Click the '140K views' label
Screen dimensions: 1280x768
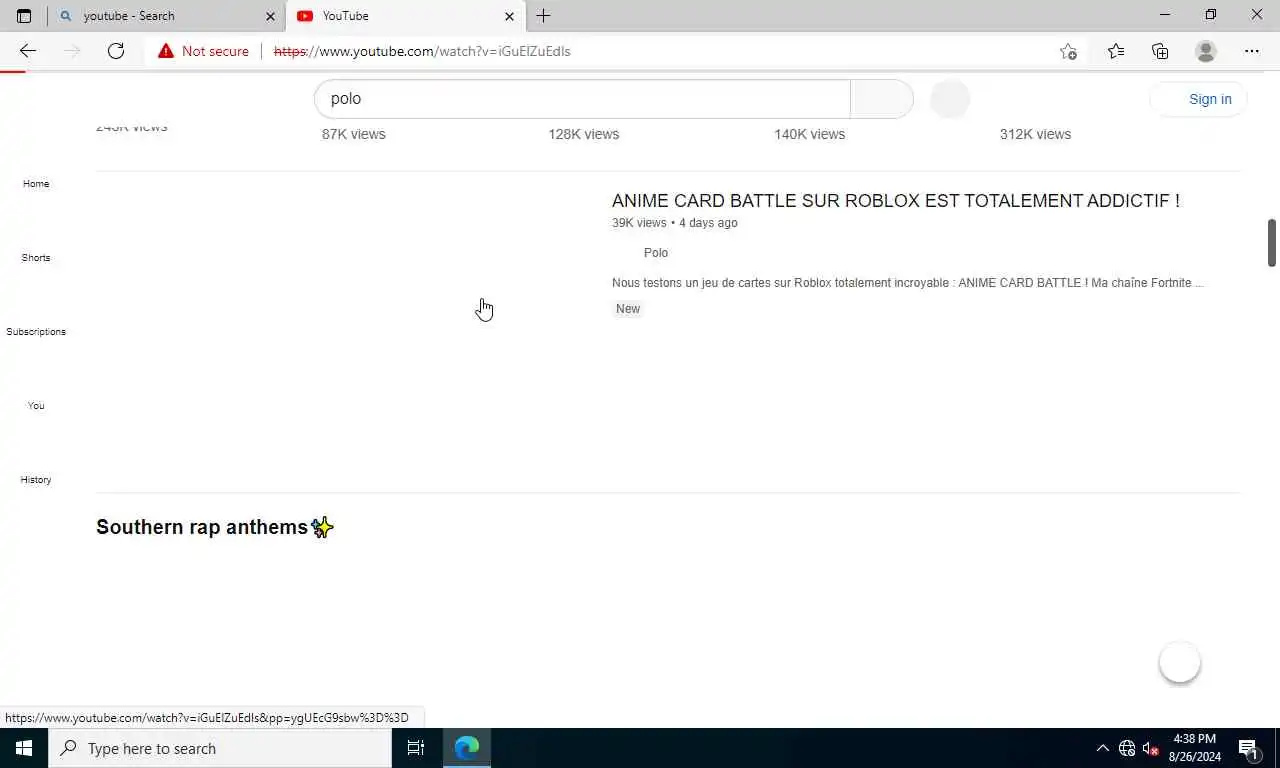click(x=810, y=134)
